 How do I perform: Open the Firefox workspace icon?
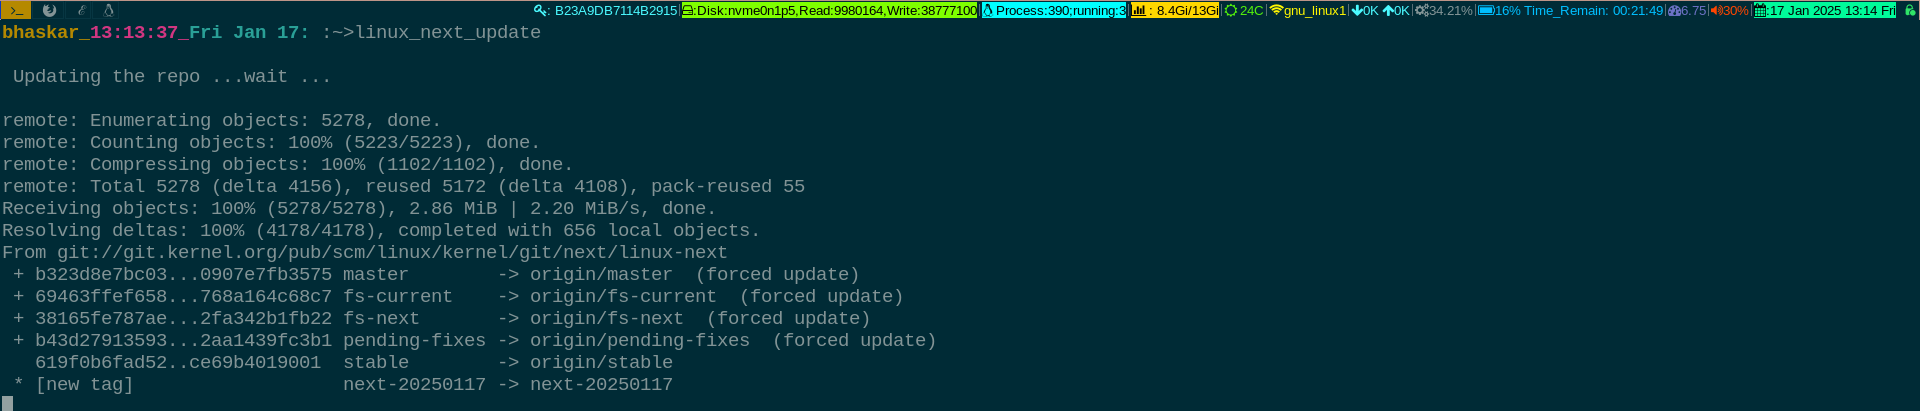(x=49, y=10)
